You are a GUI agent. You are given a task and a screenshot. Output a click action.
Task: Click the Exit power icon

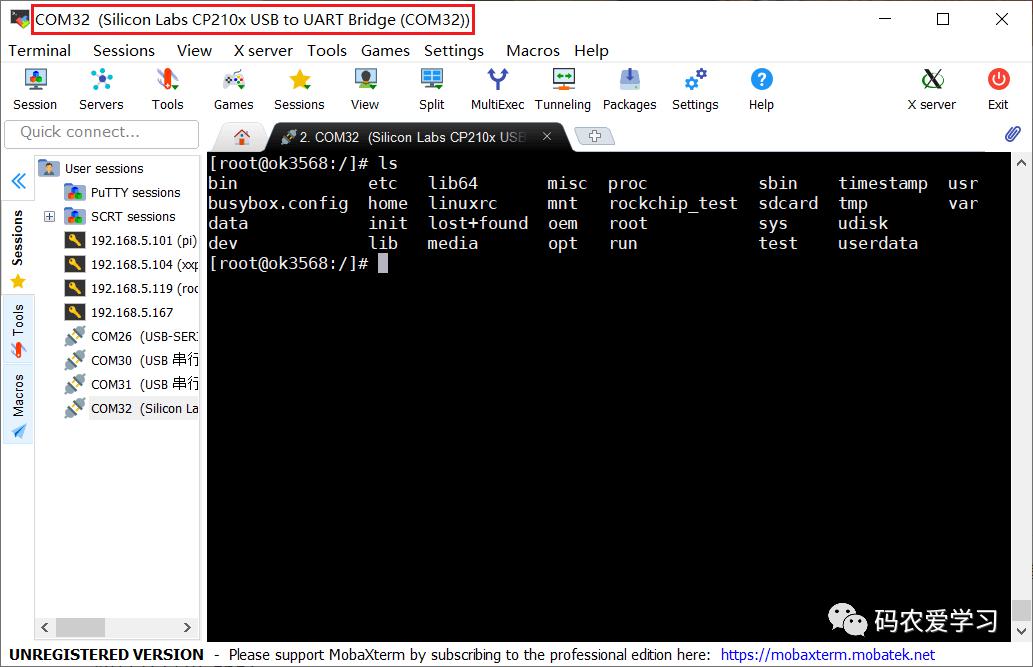(x=998, y=90)
